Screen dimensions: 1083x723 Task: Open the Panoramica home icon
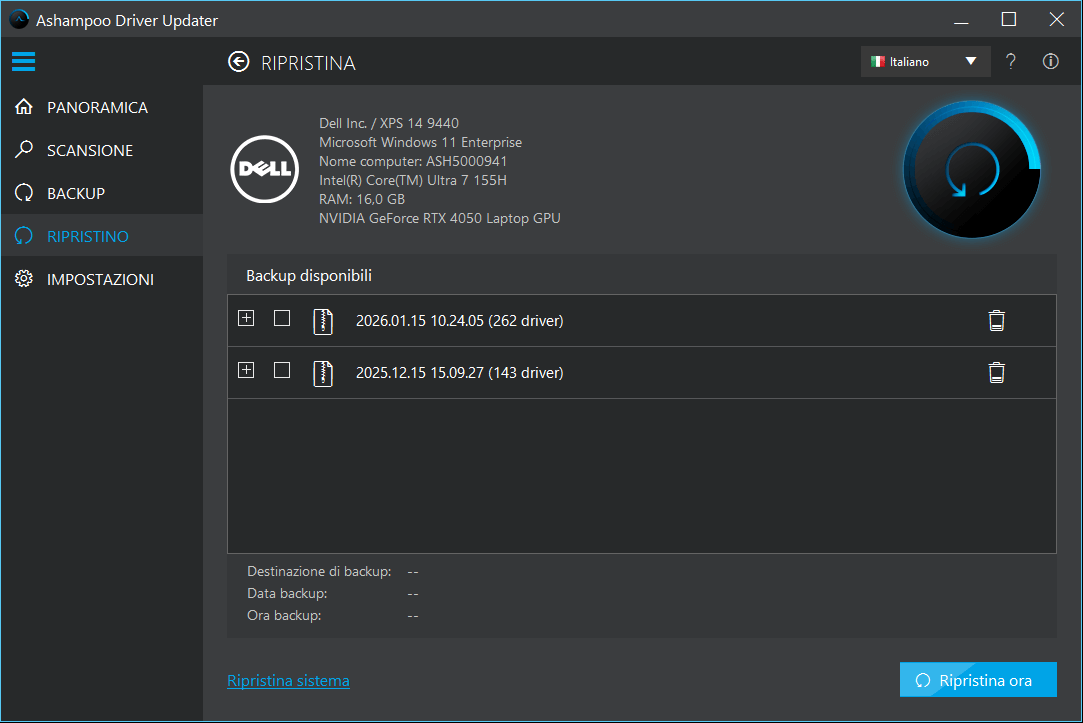click(23, 107)
